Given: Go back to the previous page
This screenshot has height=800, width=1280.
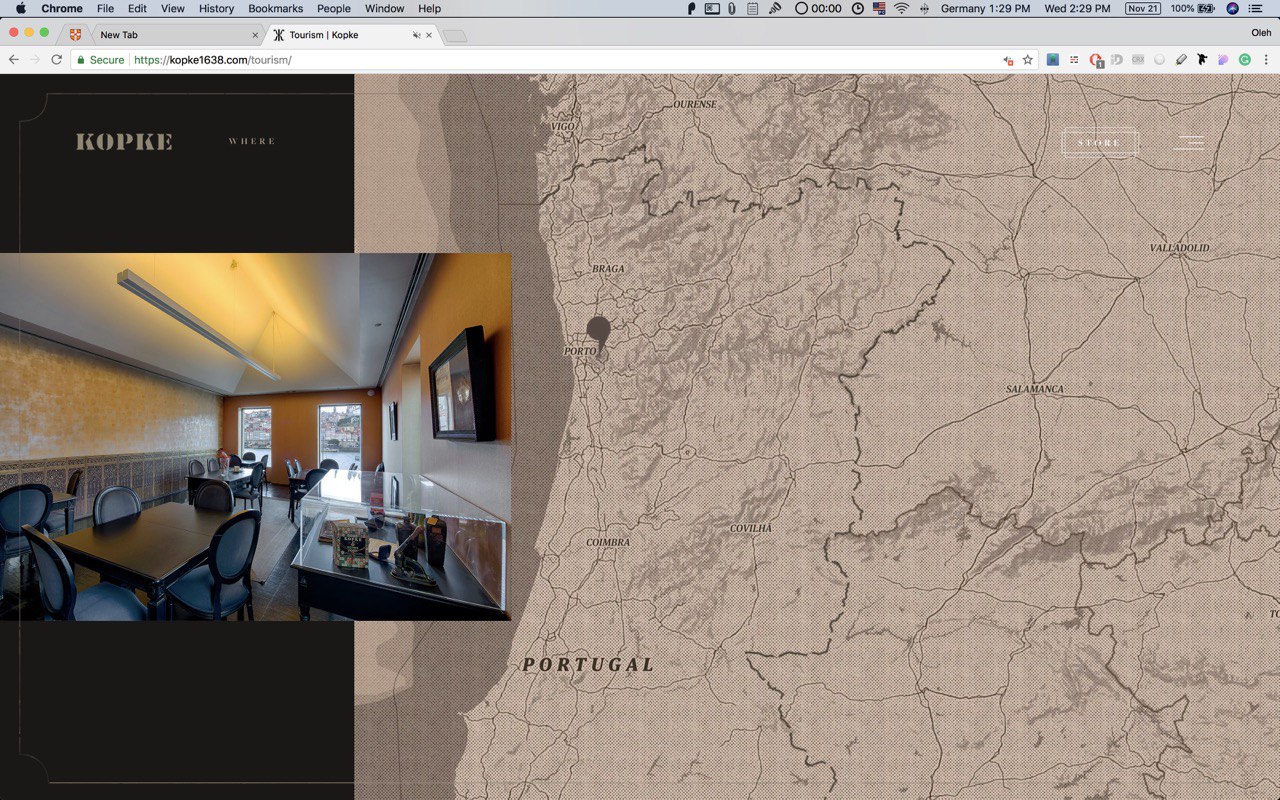Looking at the screenshot, I should pos(14,60).
